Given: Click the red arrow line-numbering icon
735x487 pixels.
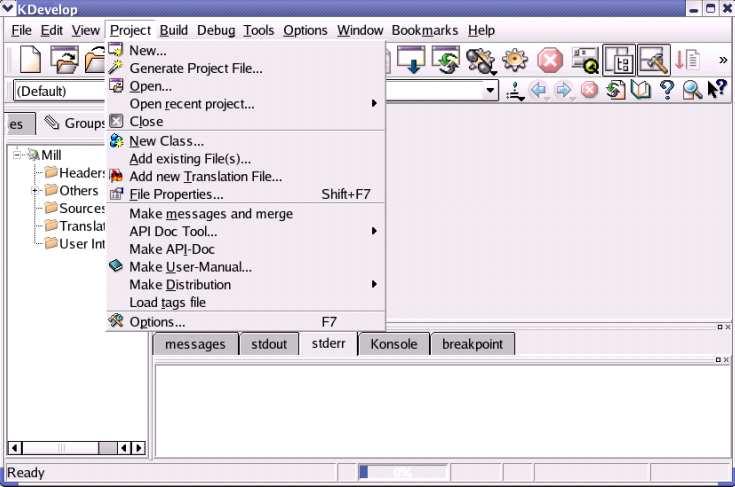Looking at the screenshot, I should (x=687, y=60).
